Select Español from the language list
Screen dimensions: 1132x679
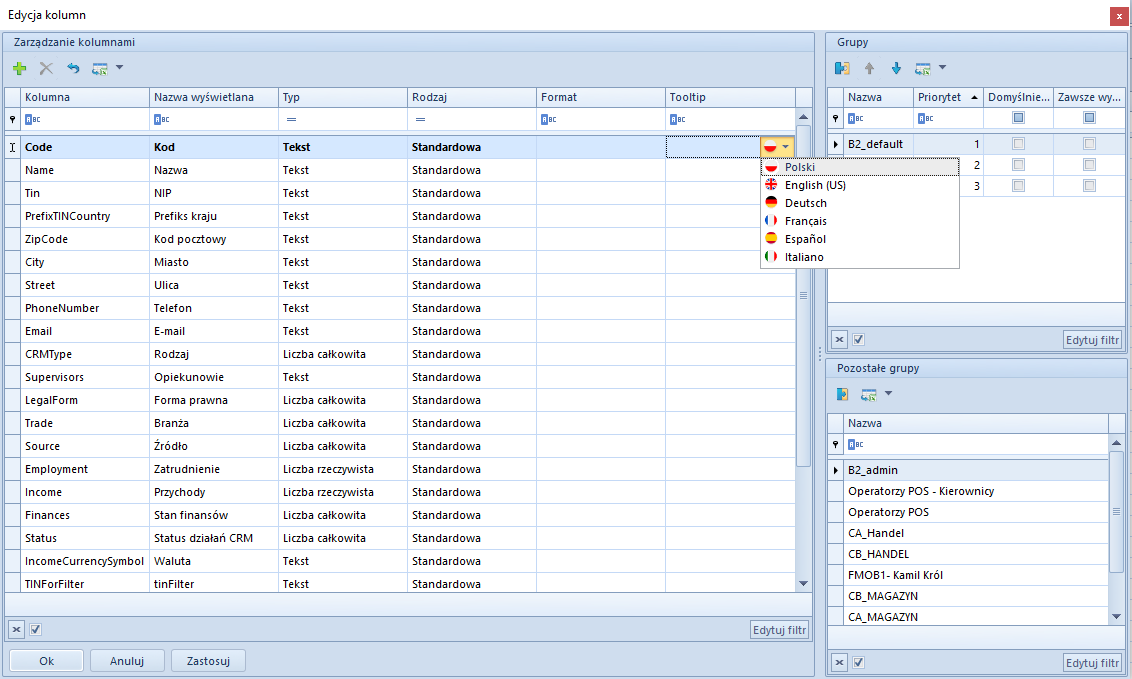pos(860,239)
